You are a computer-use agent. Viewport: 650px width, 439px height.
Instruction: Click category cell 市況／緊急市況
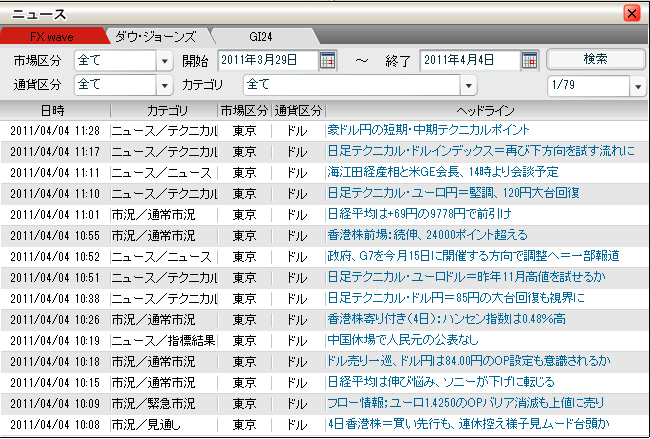[x=153, y=404]
